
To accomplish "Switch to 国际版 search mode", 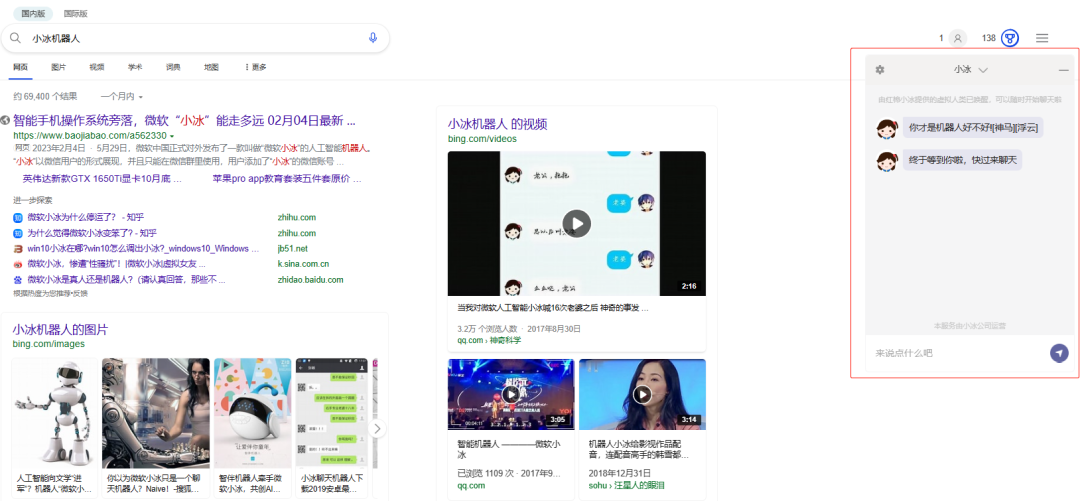I will tap(75, 13).
